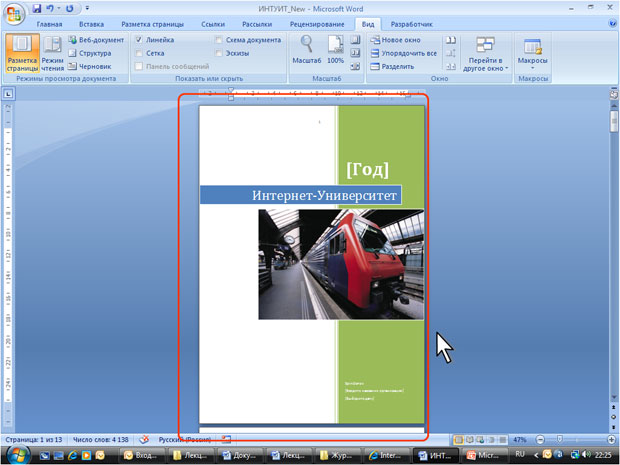Click Число слов in status bar

pos(99,439)
